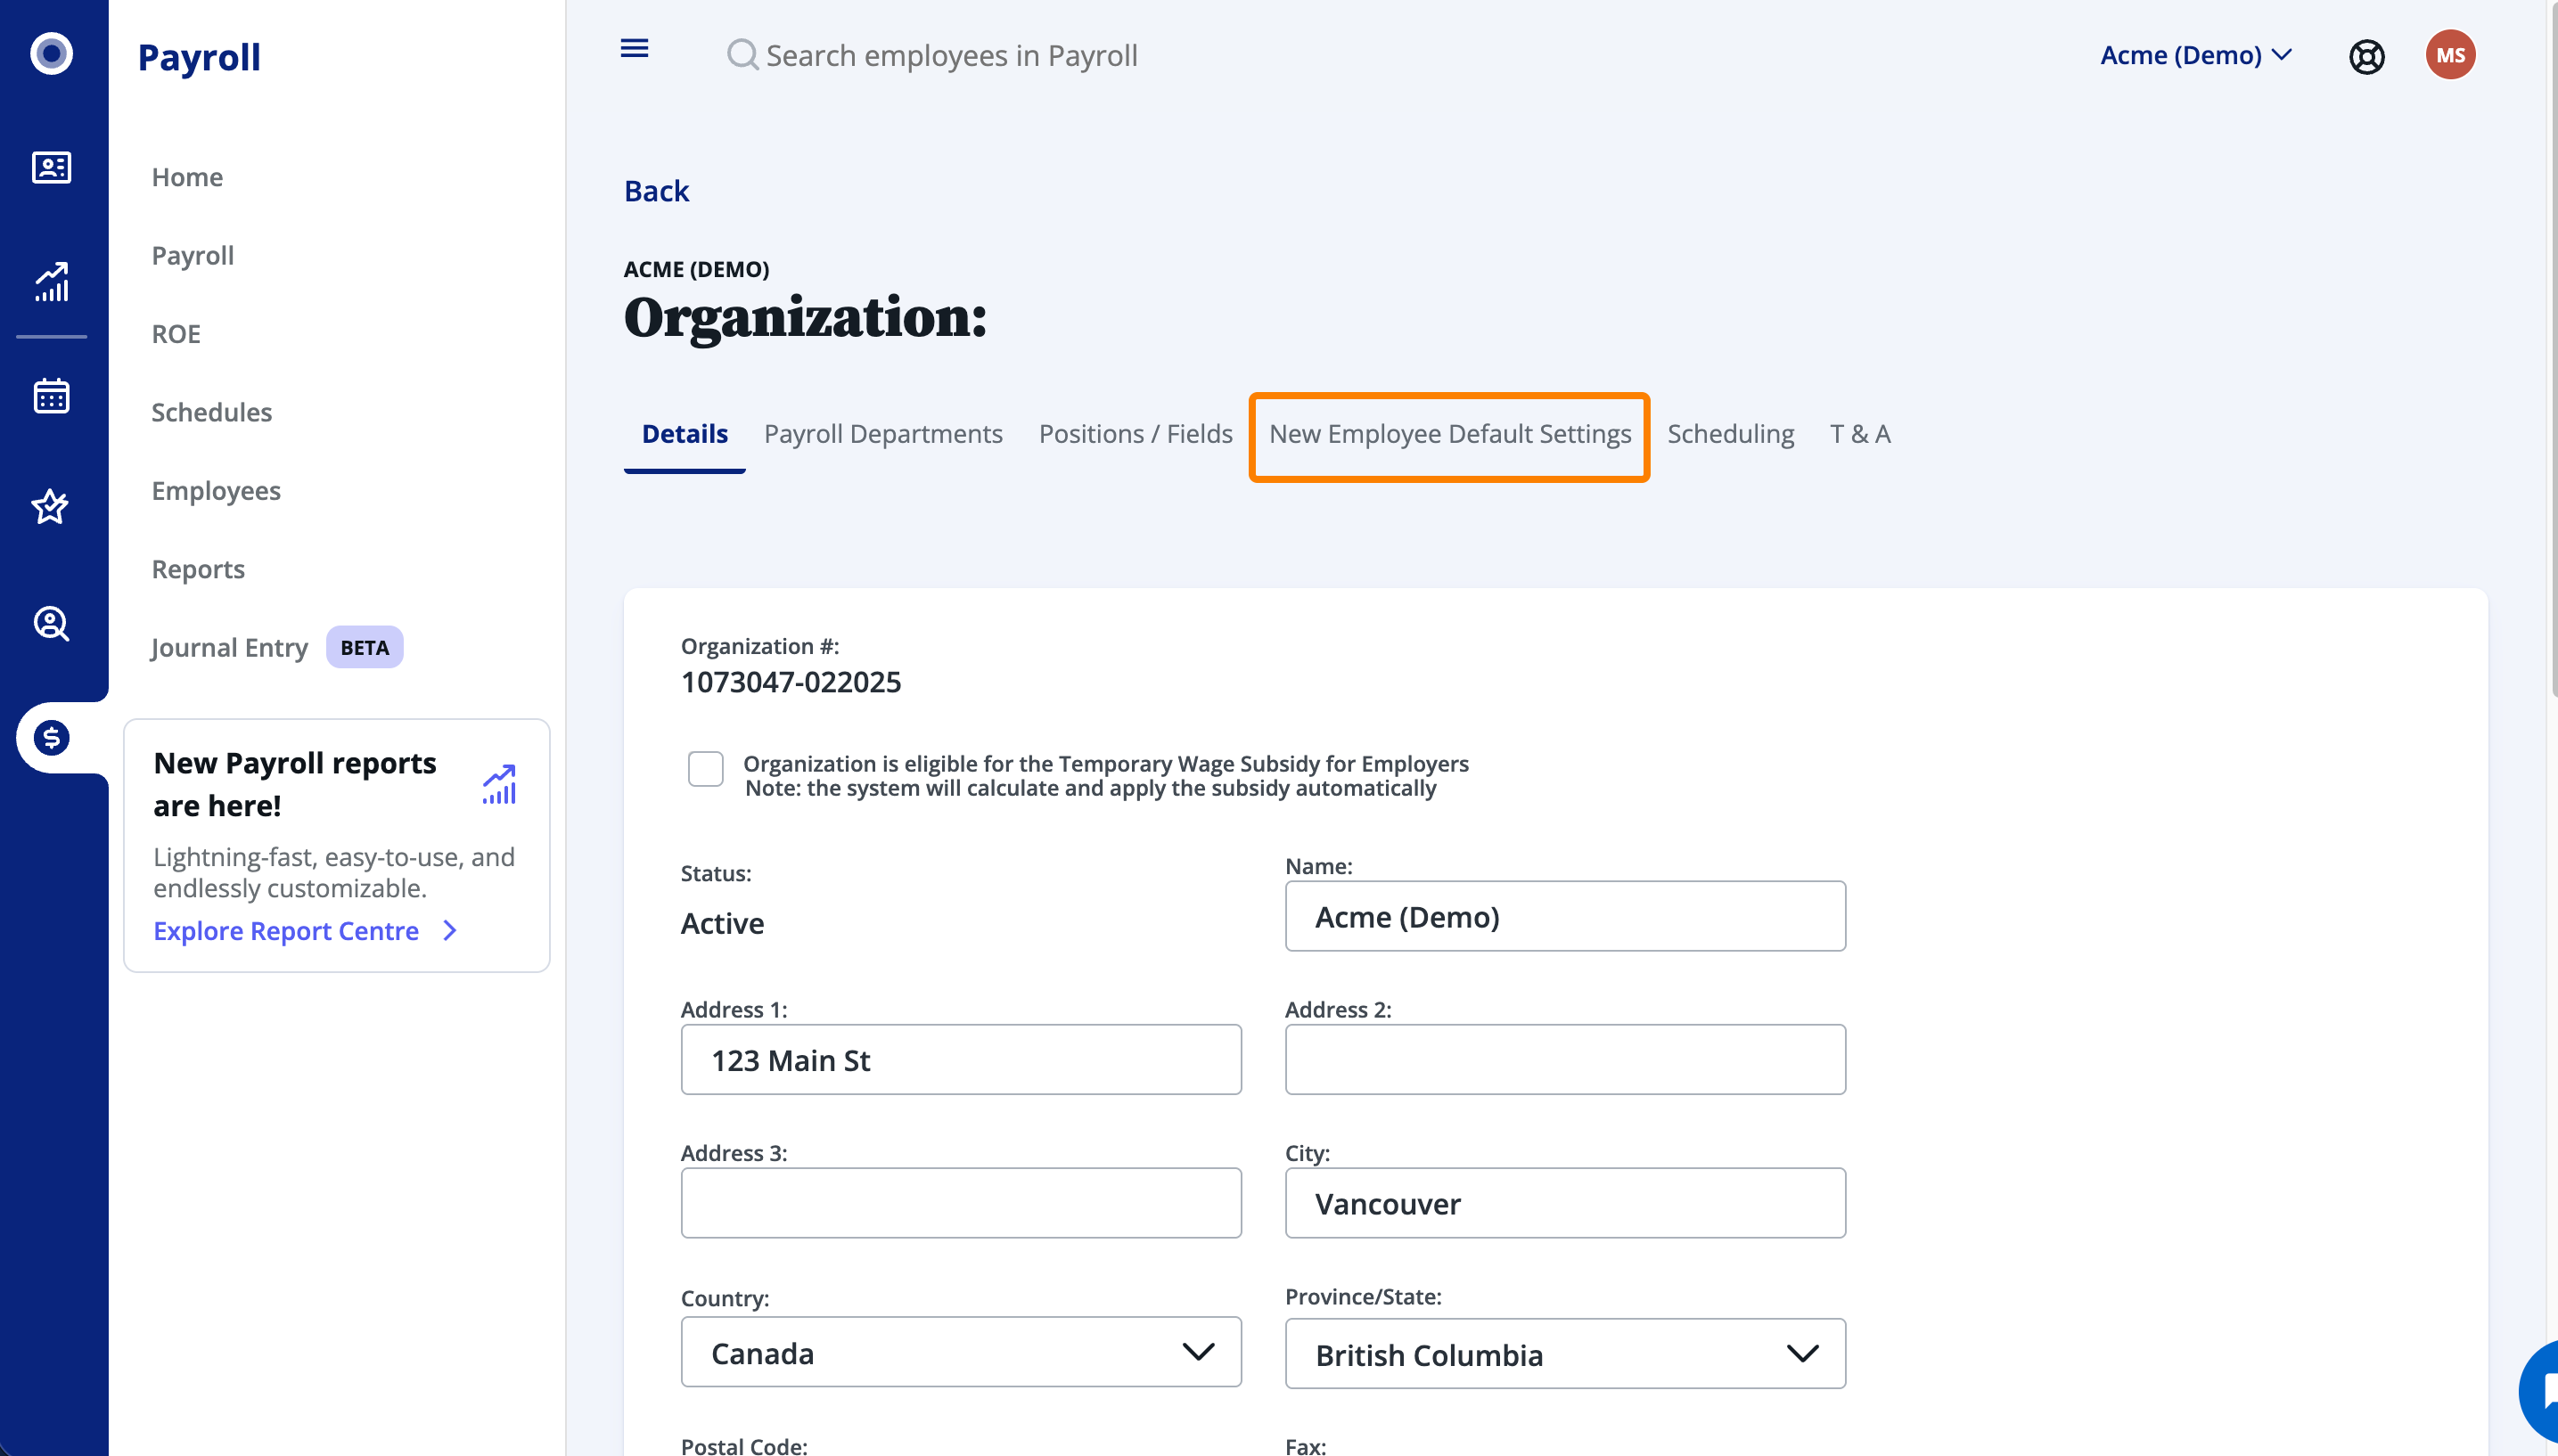Open the person search sidebar icon
Screen dimensions: 2558x1456
pos(51,623)
